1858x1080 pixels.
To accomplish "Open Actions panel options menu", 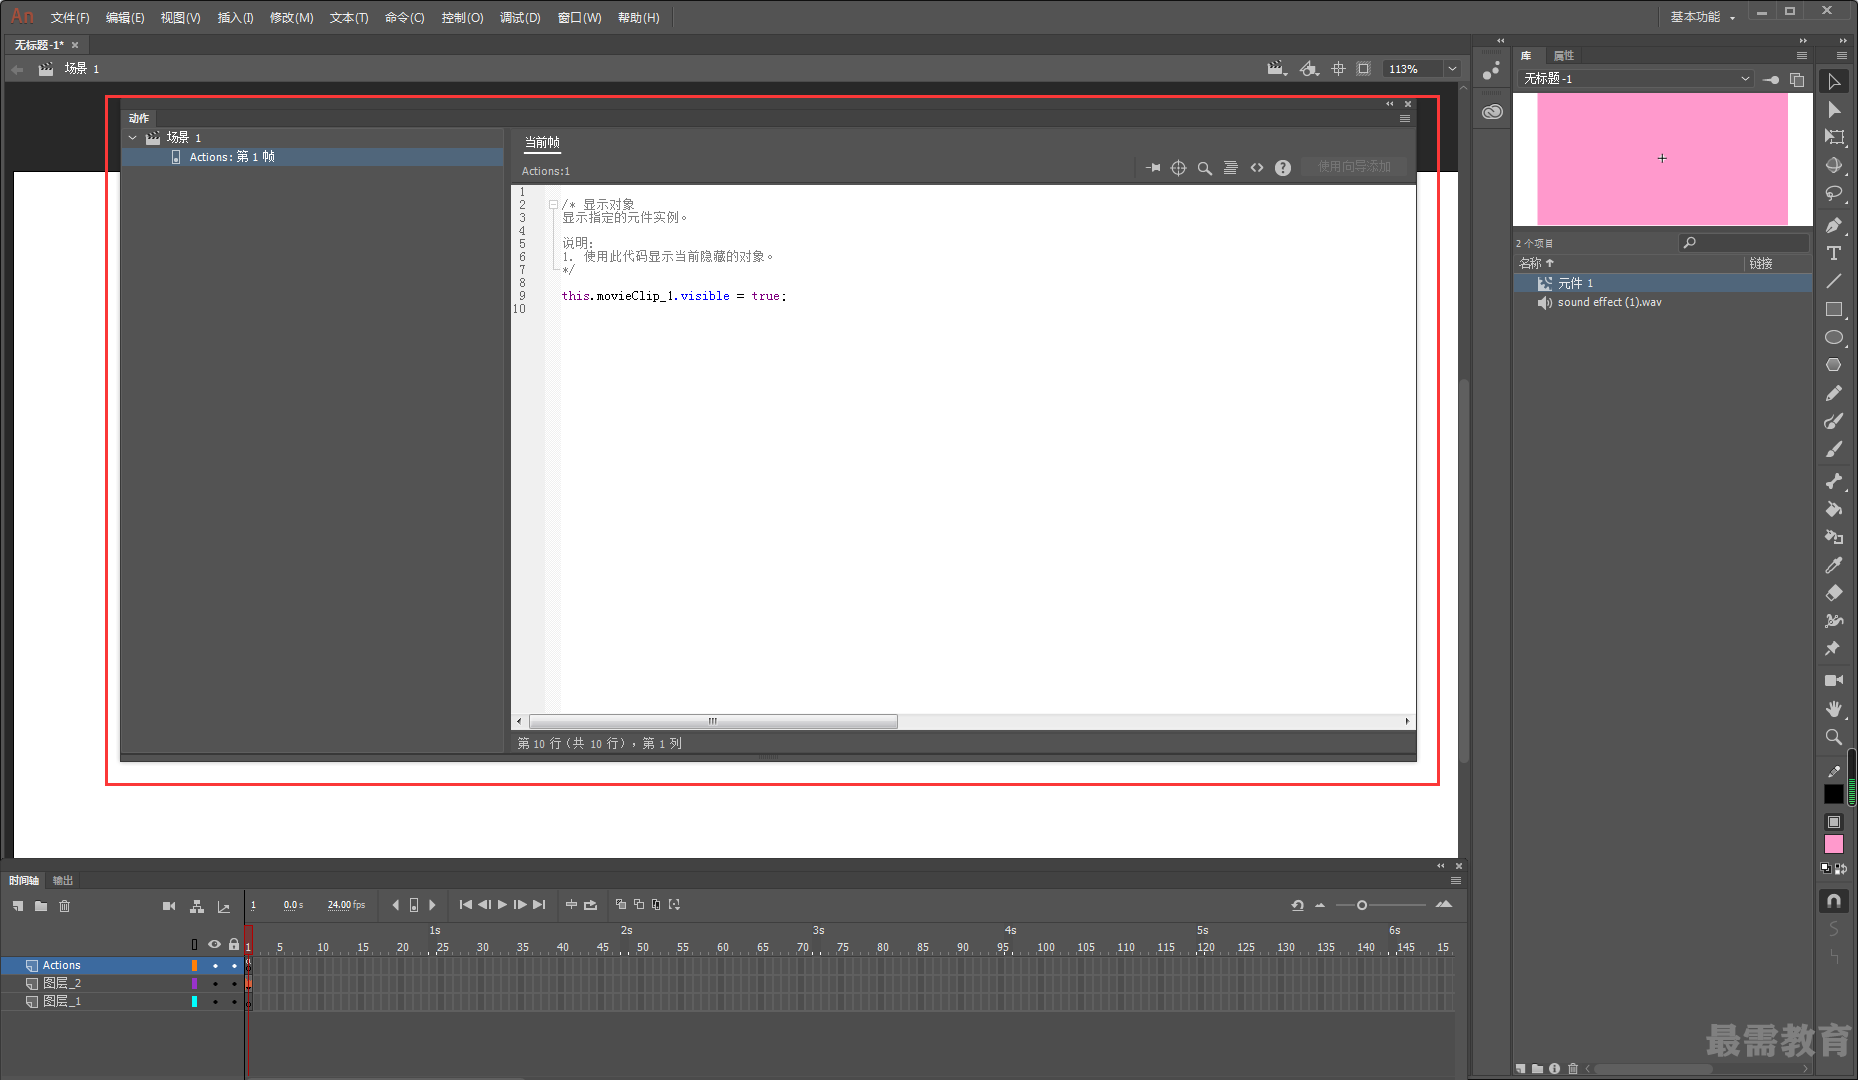I will pos(1405,119).
